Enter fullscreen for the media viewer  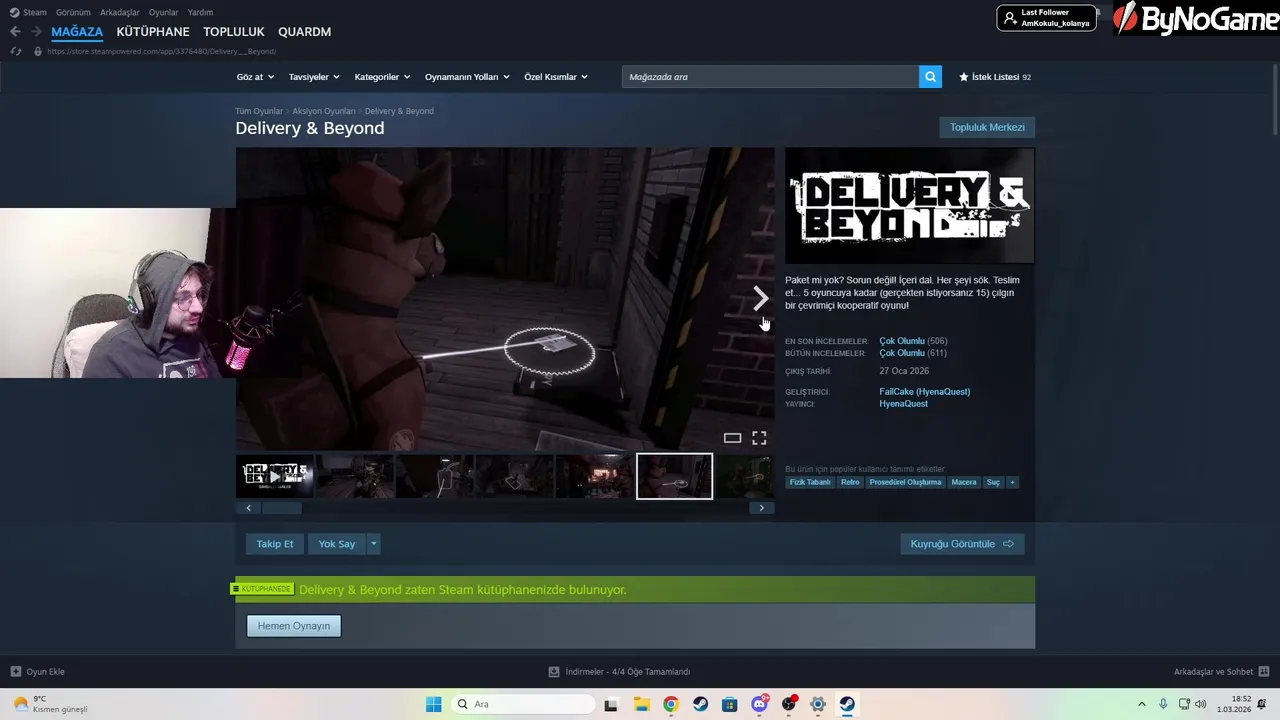[759, 438]
